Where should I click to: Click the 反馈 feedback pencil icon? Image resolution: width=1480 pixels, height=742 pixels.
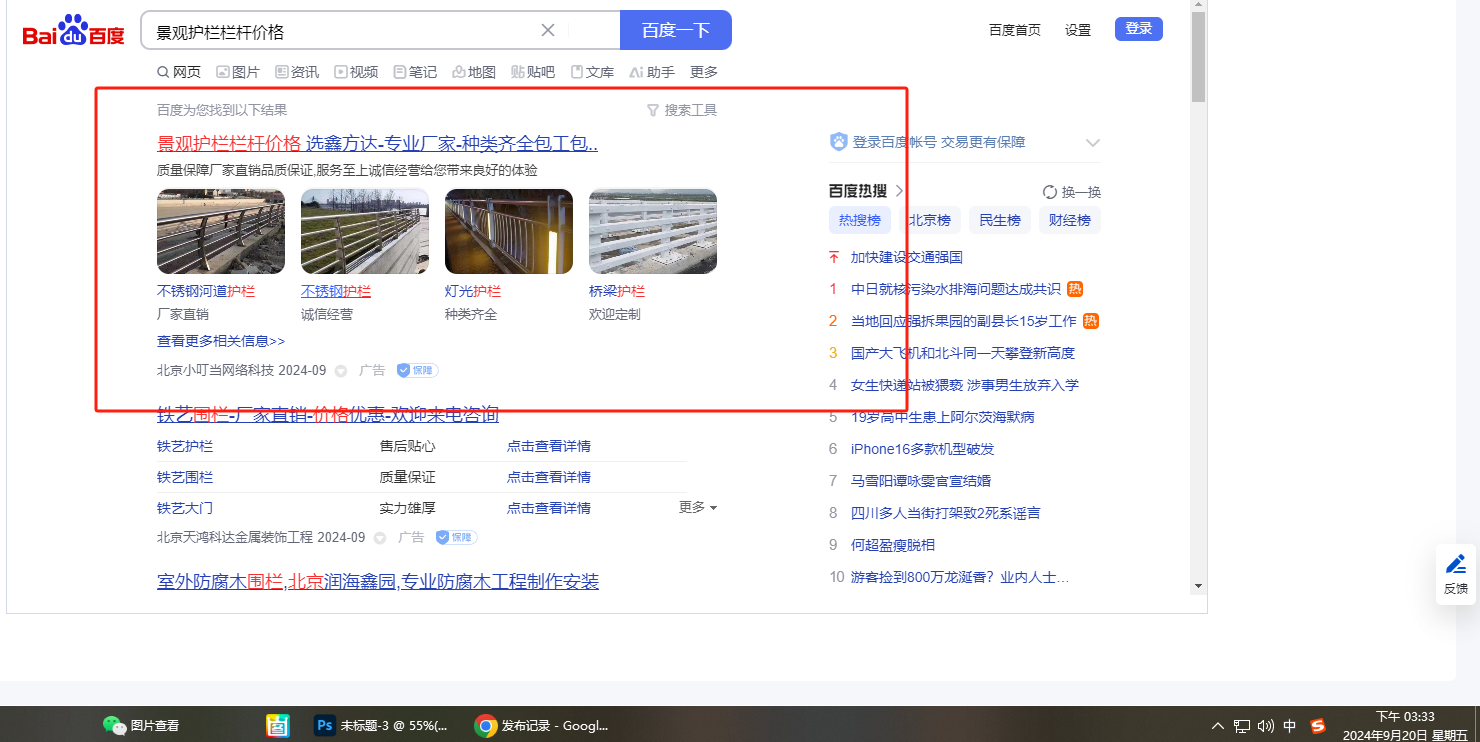[1456, 564]
